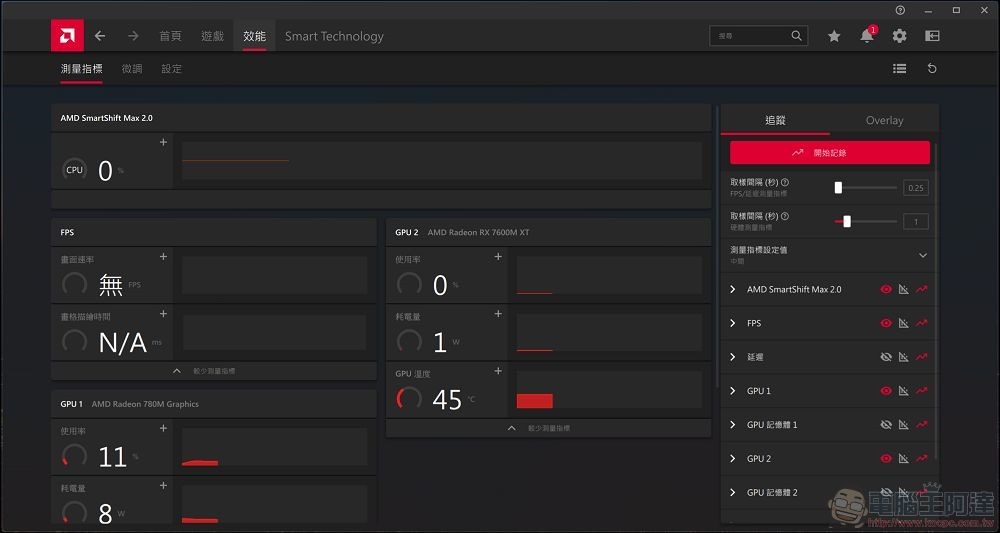The height and width of the screenshot is (533, 1000).
Task: Expand the 延遲 row chevron
Action: tap(733, 357)
